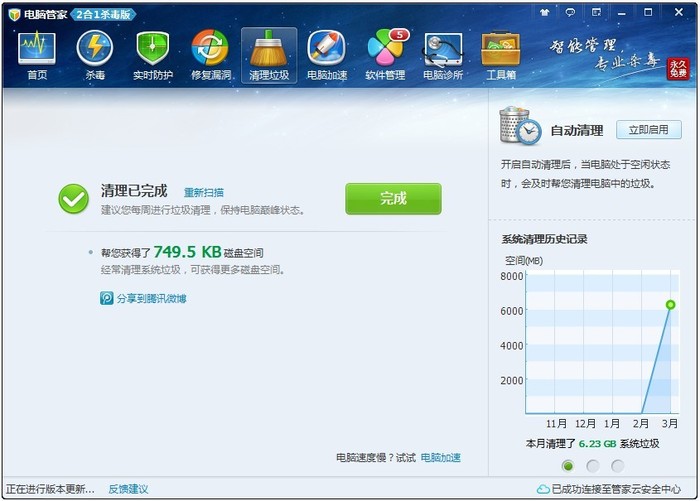Click 分享到腾讯微博 link
This screenshot has width=700, height=501.
coord(151,298)
